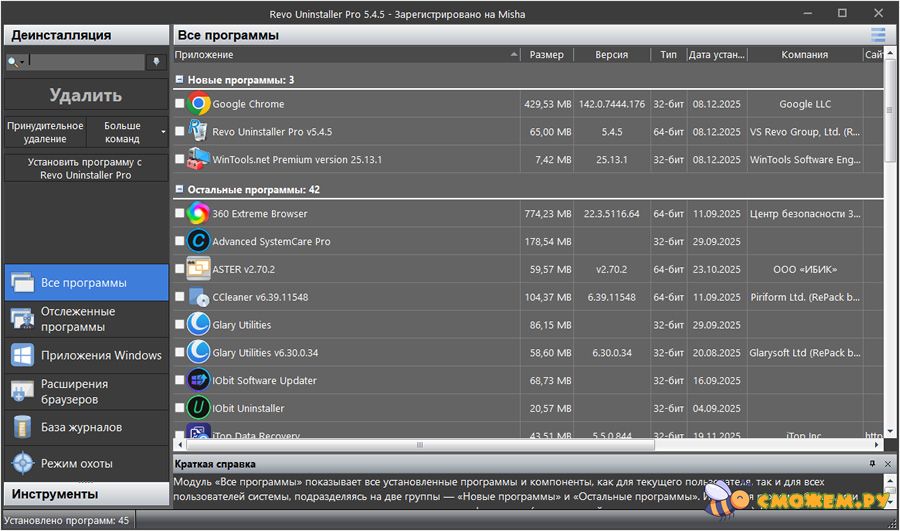Click Принудительное удаление button
900x531 pixels.
[x=45, y=133]
